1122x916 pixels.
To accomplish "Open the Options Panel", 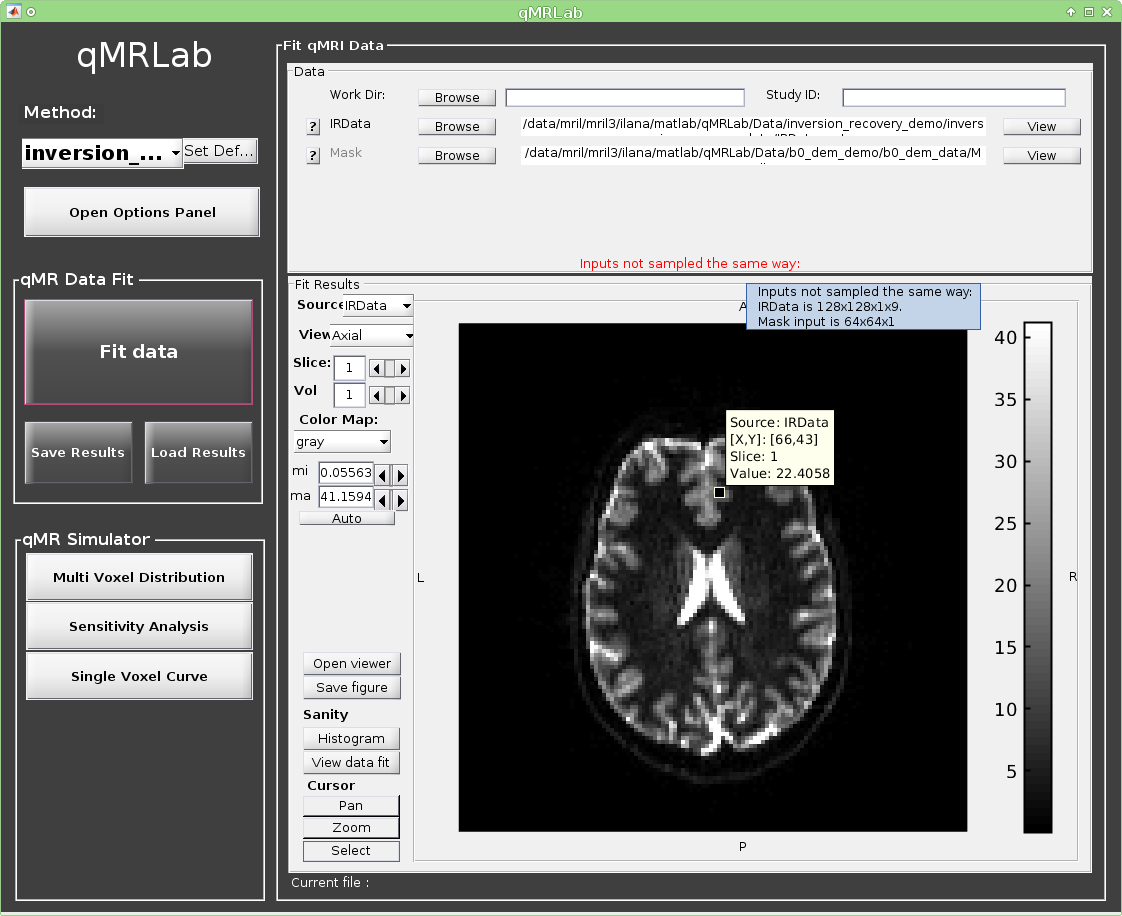I will click(141, 211).
